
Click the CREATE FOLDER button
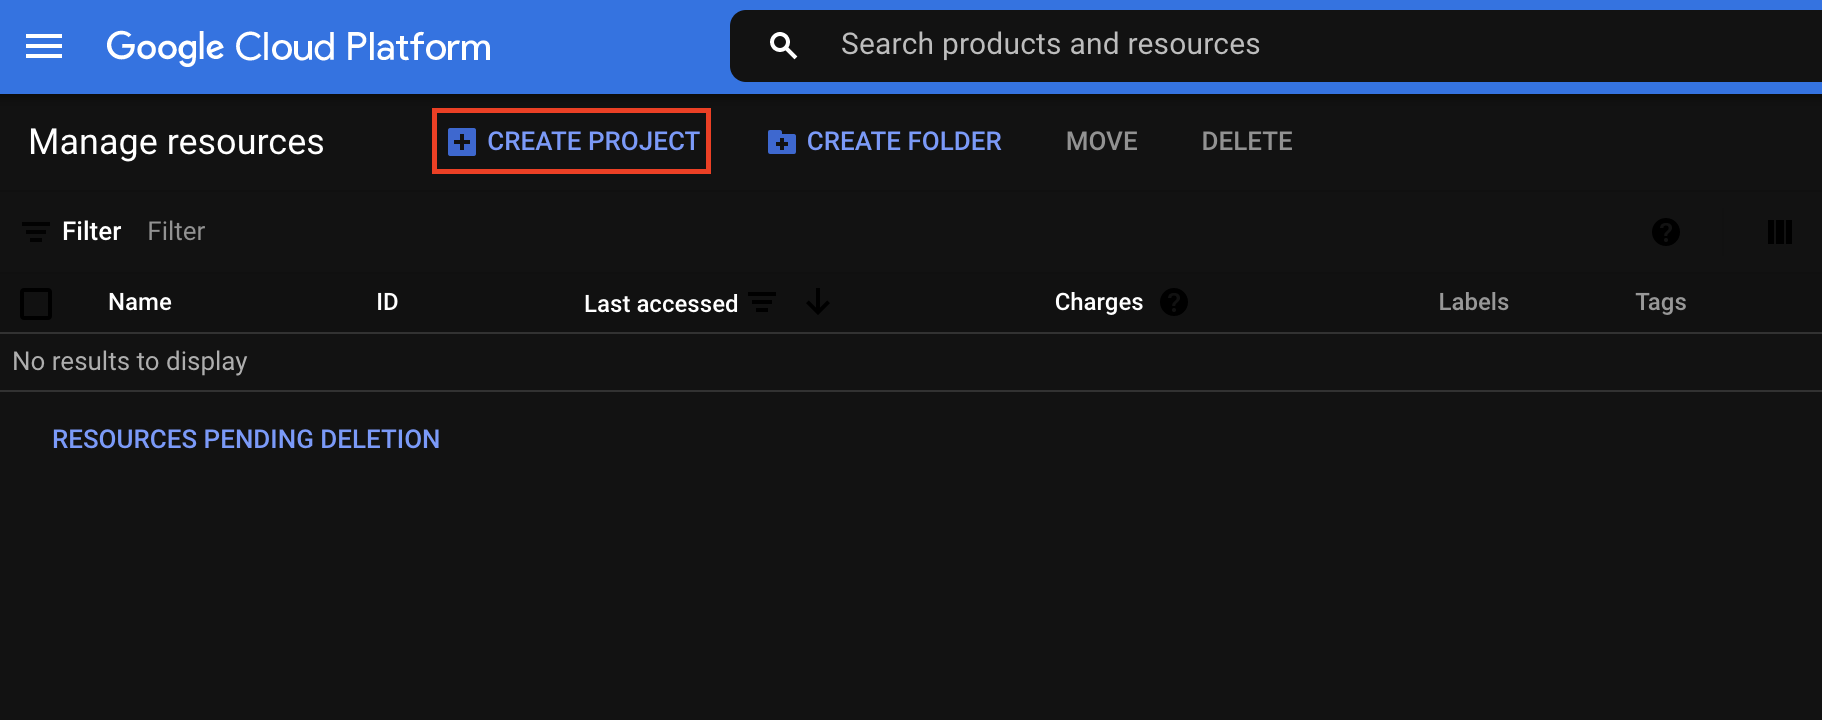pos(884,142)
